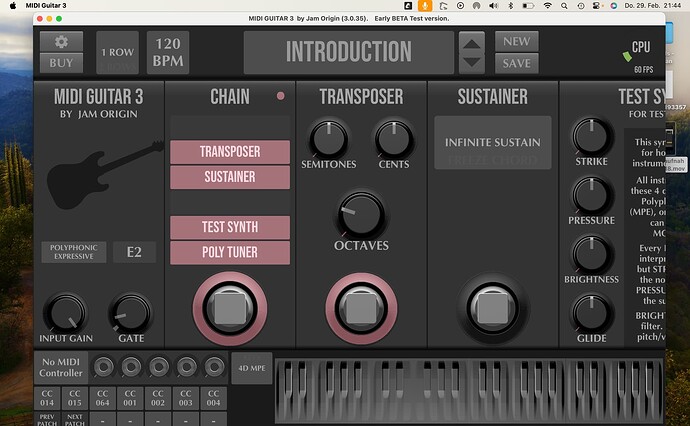Click the fourth MIDI controller knob
The height and width of the screenshot is (426, 690).
[187, 367]
